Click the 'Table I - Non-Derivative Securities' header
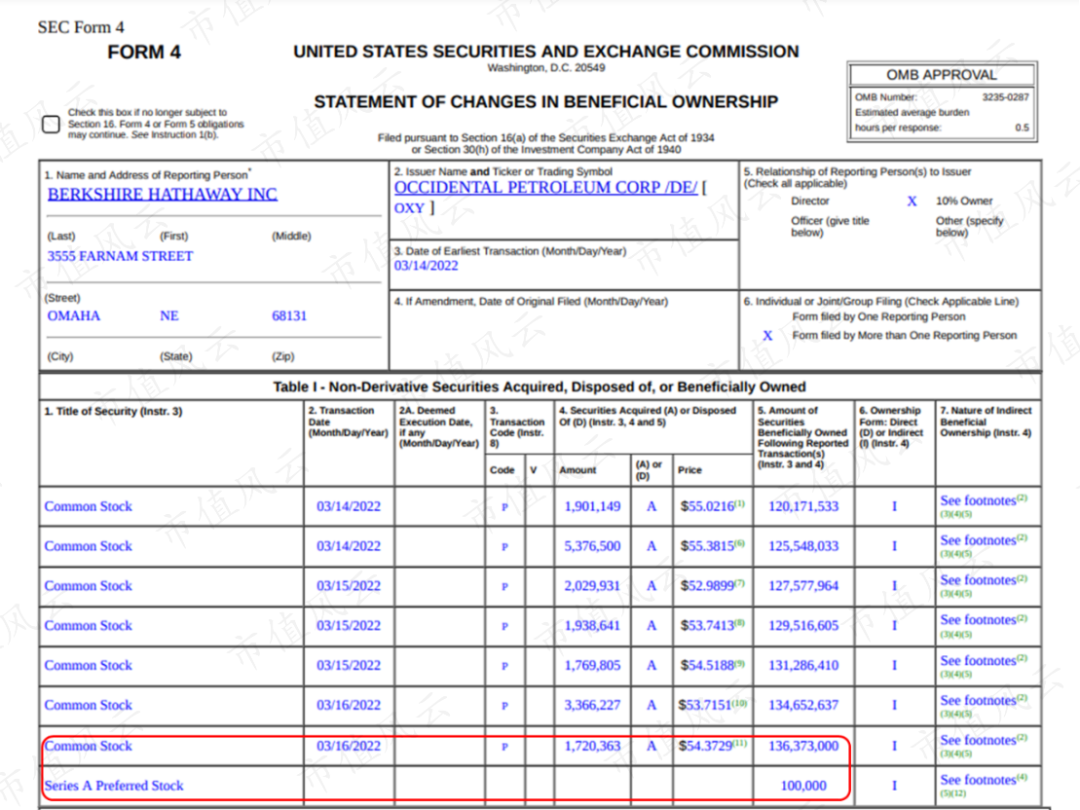The image size is (1080, 810). [539, 386]
